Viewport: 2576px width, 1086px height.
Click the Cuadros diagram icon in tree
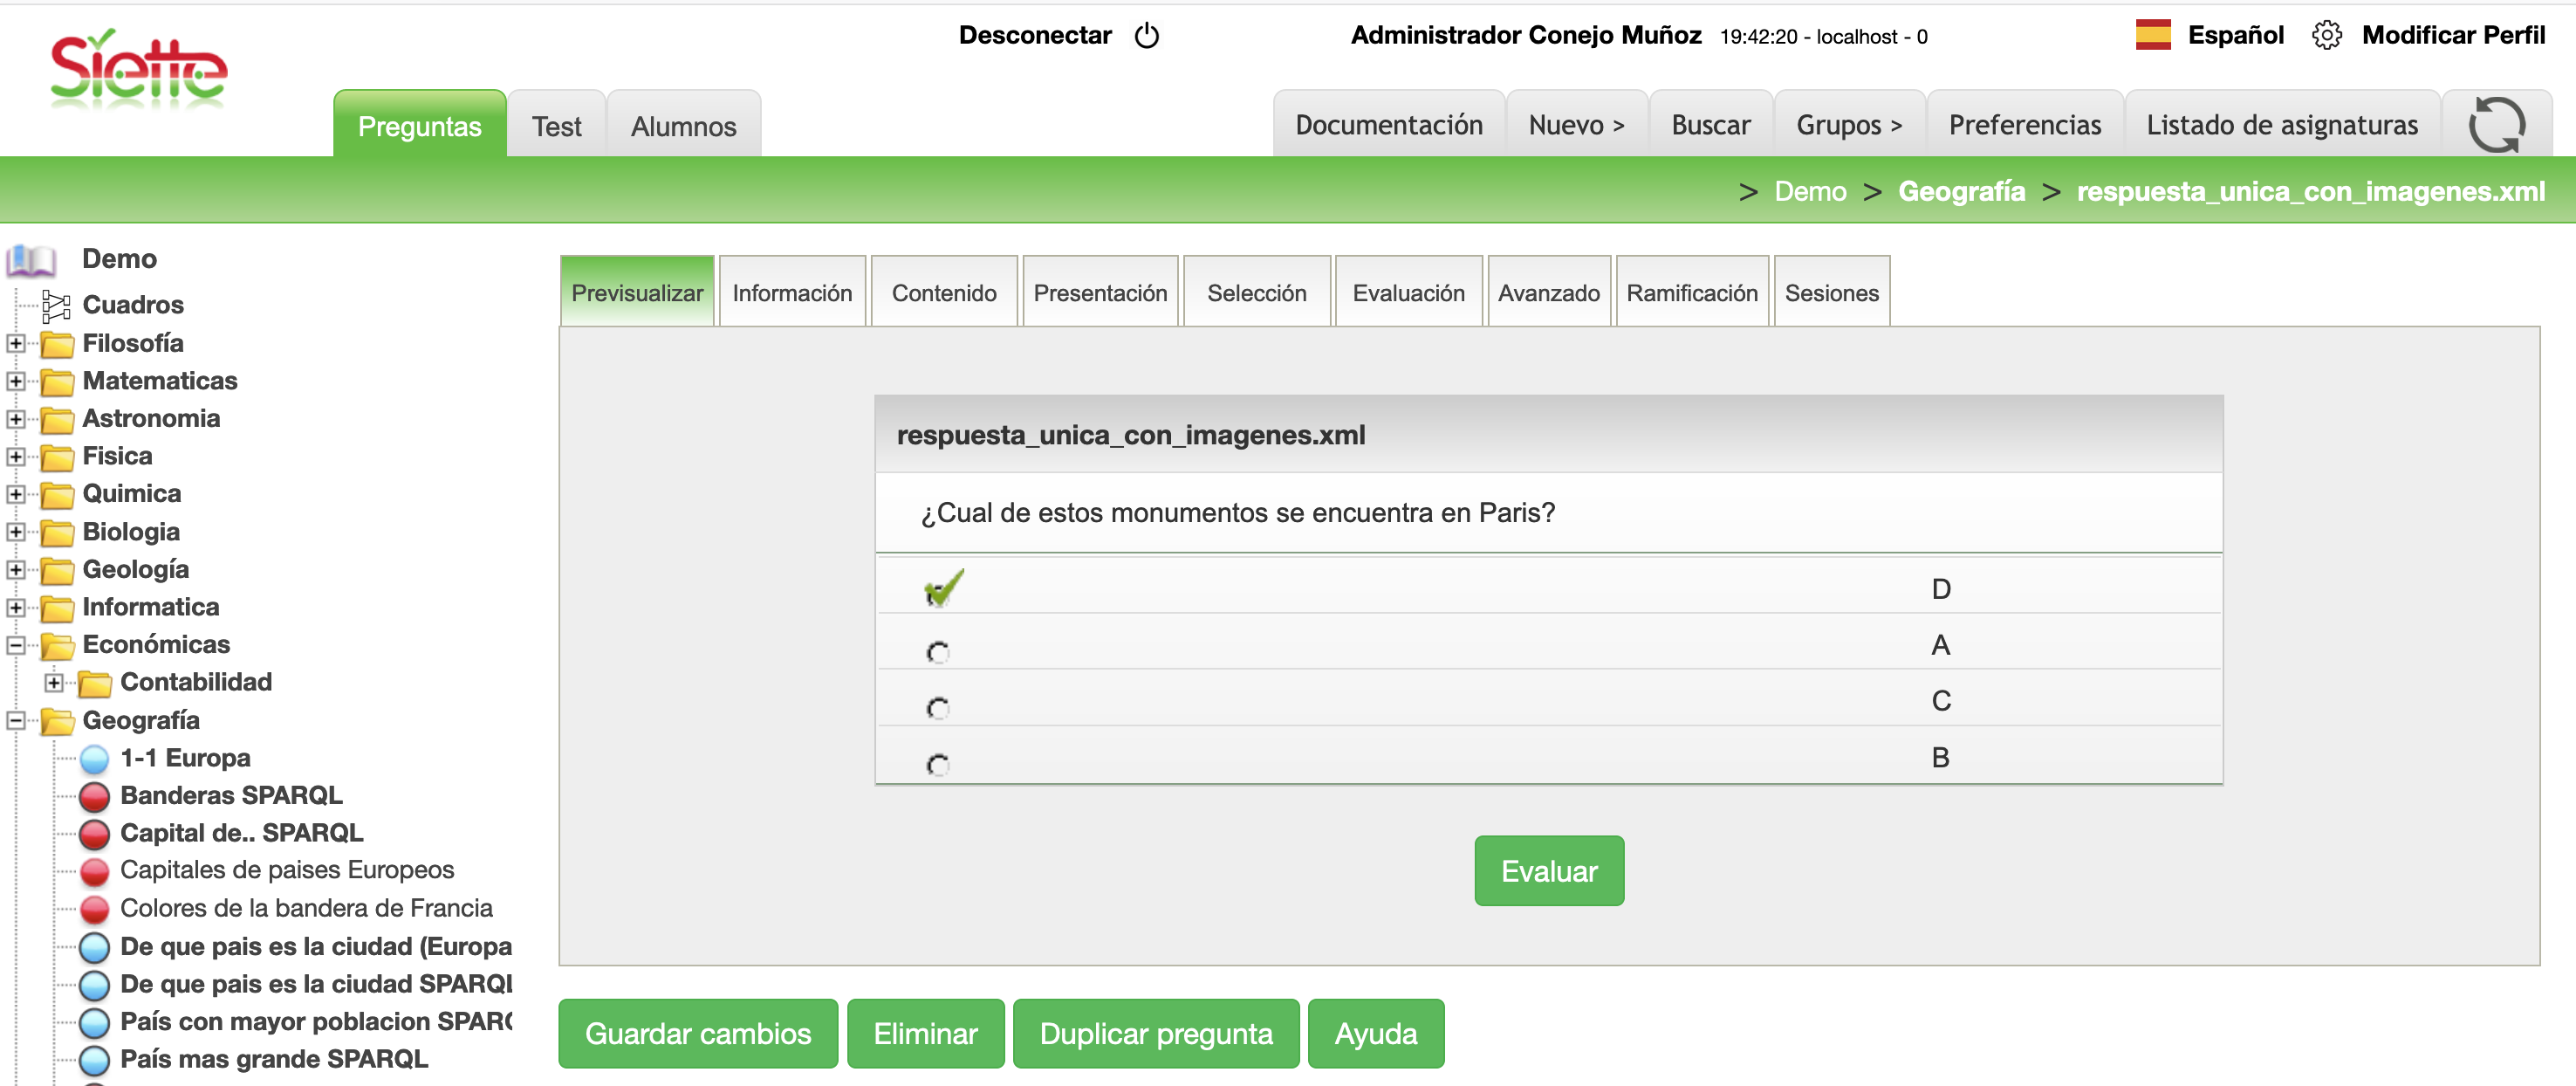[x=56, y=305]
